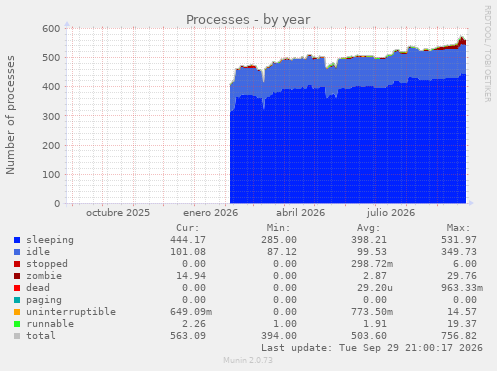Click idle current value 101.08
Viewport: 497px width, 371px height.
(188, 252)
